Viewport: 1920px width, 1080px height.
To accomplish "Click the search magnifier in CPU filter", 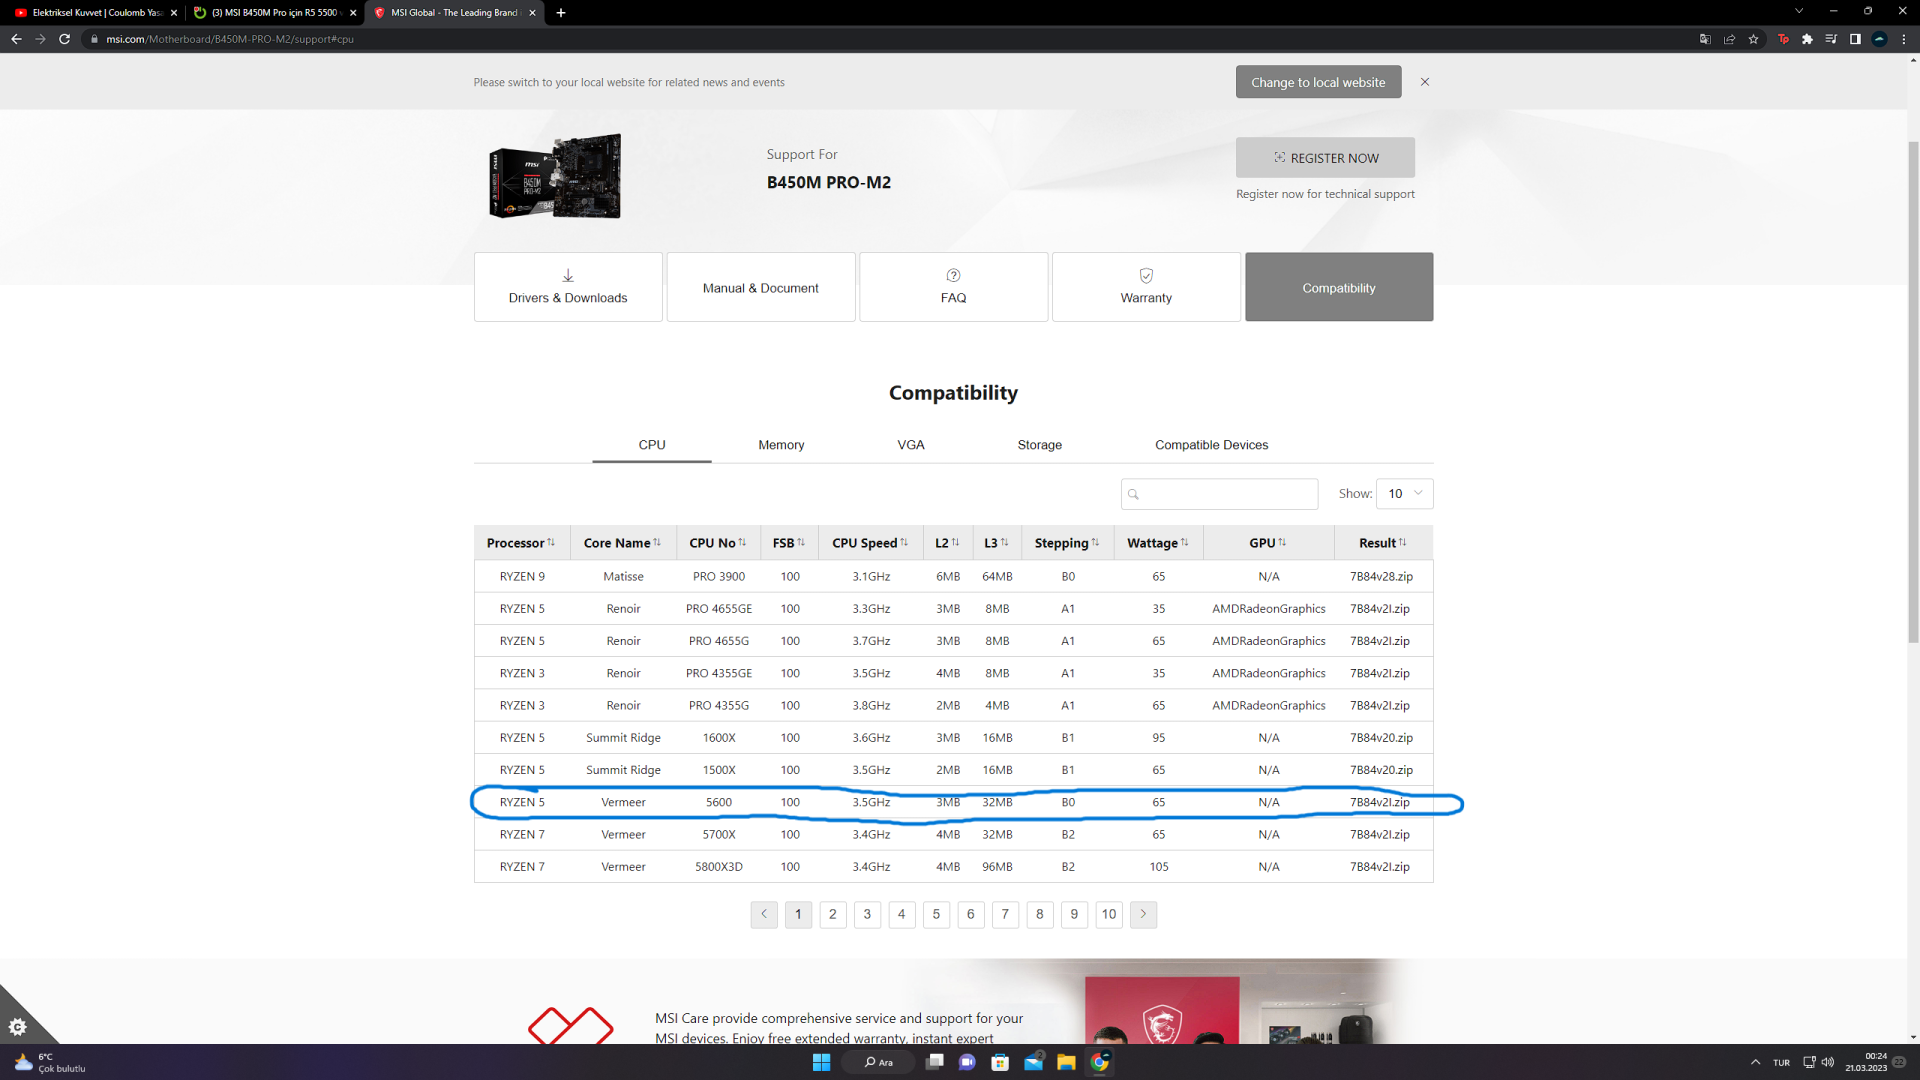I will [1133, 494].
